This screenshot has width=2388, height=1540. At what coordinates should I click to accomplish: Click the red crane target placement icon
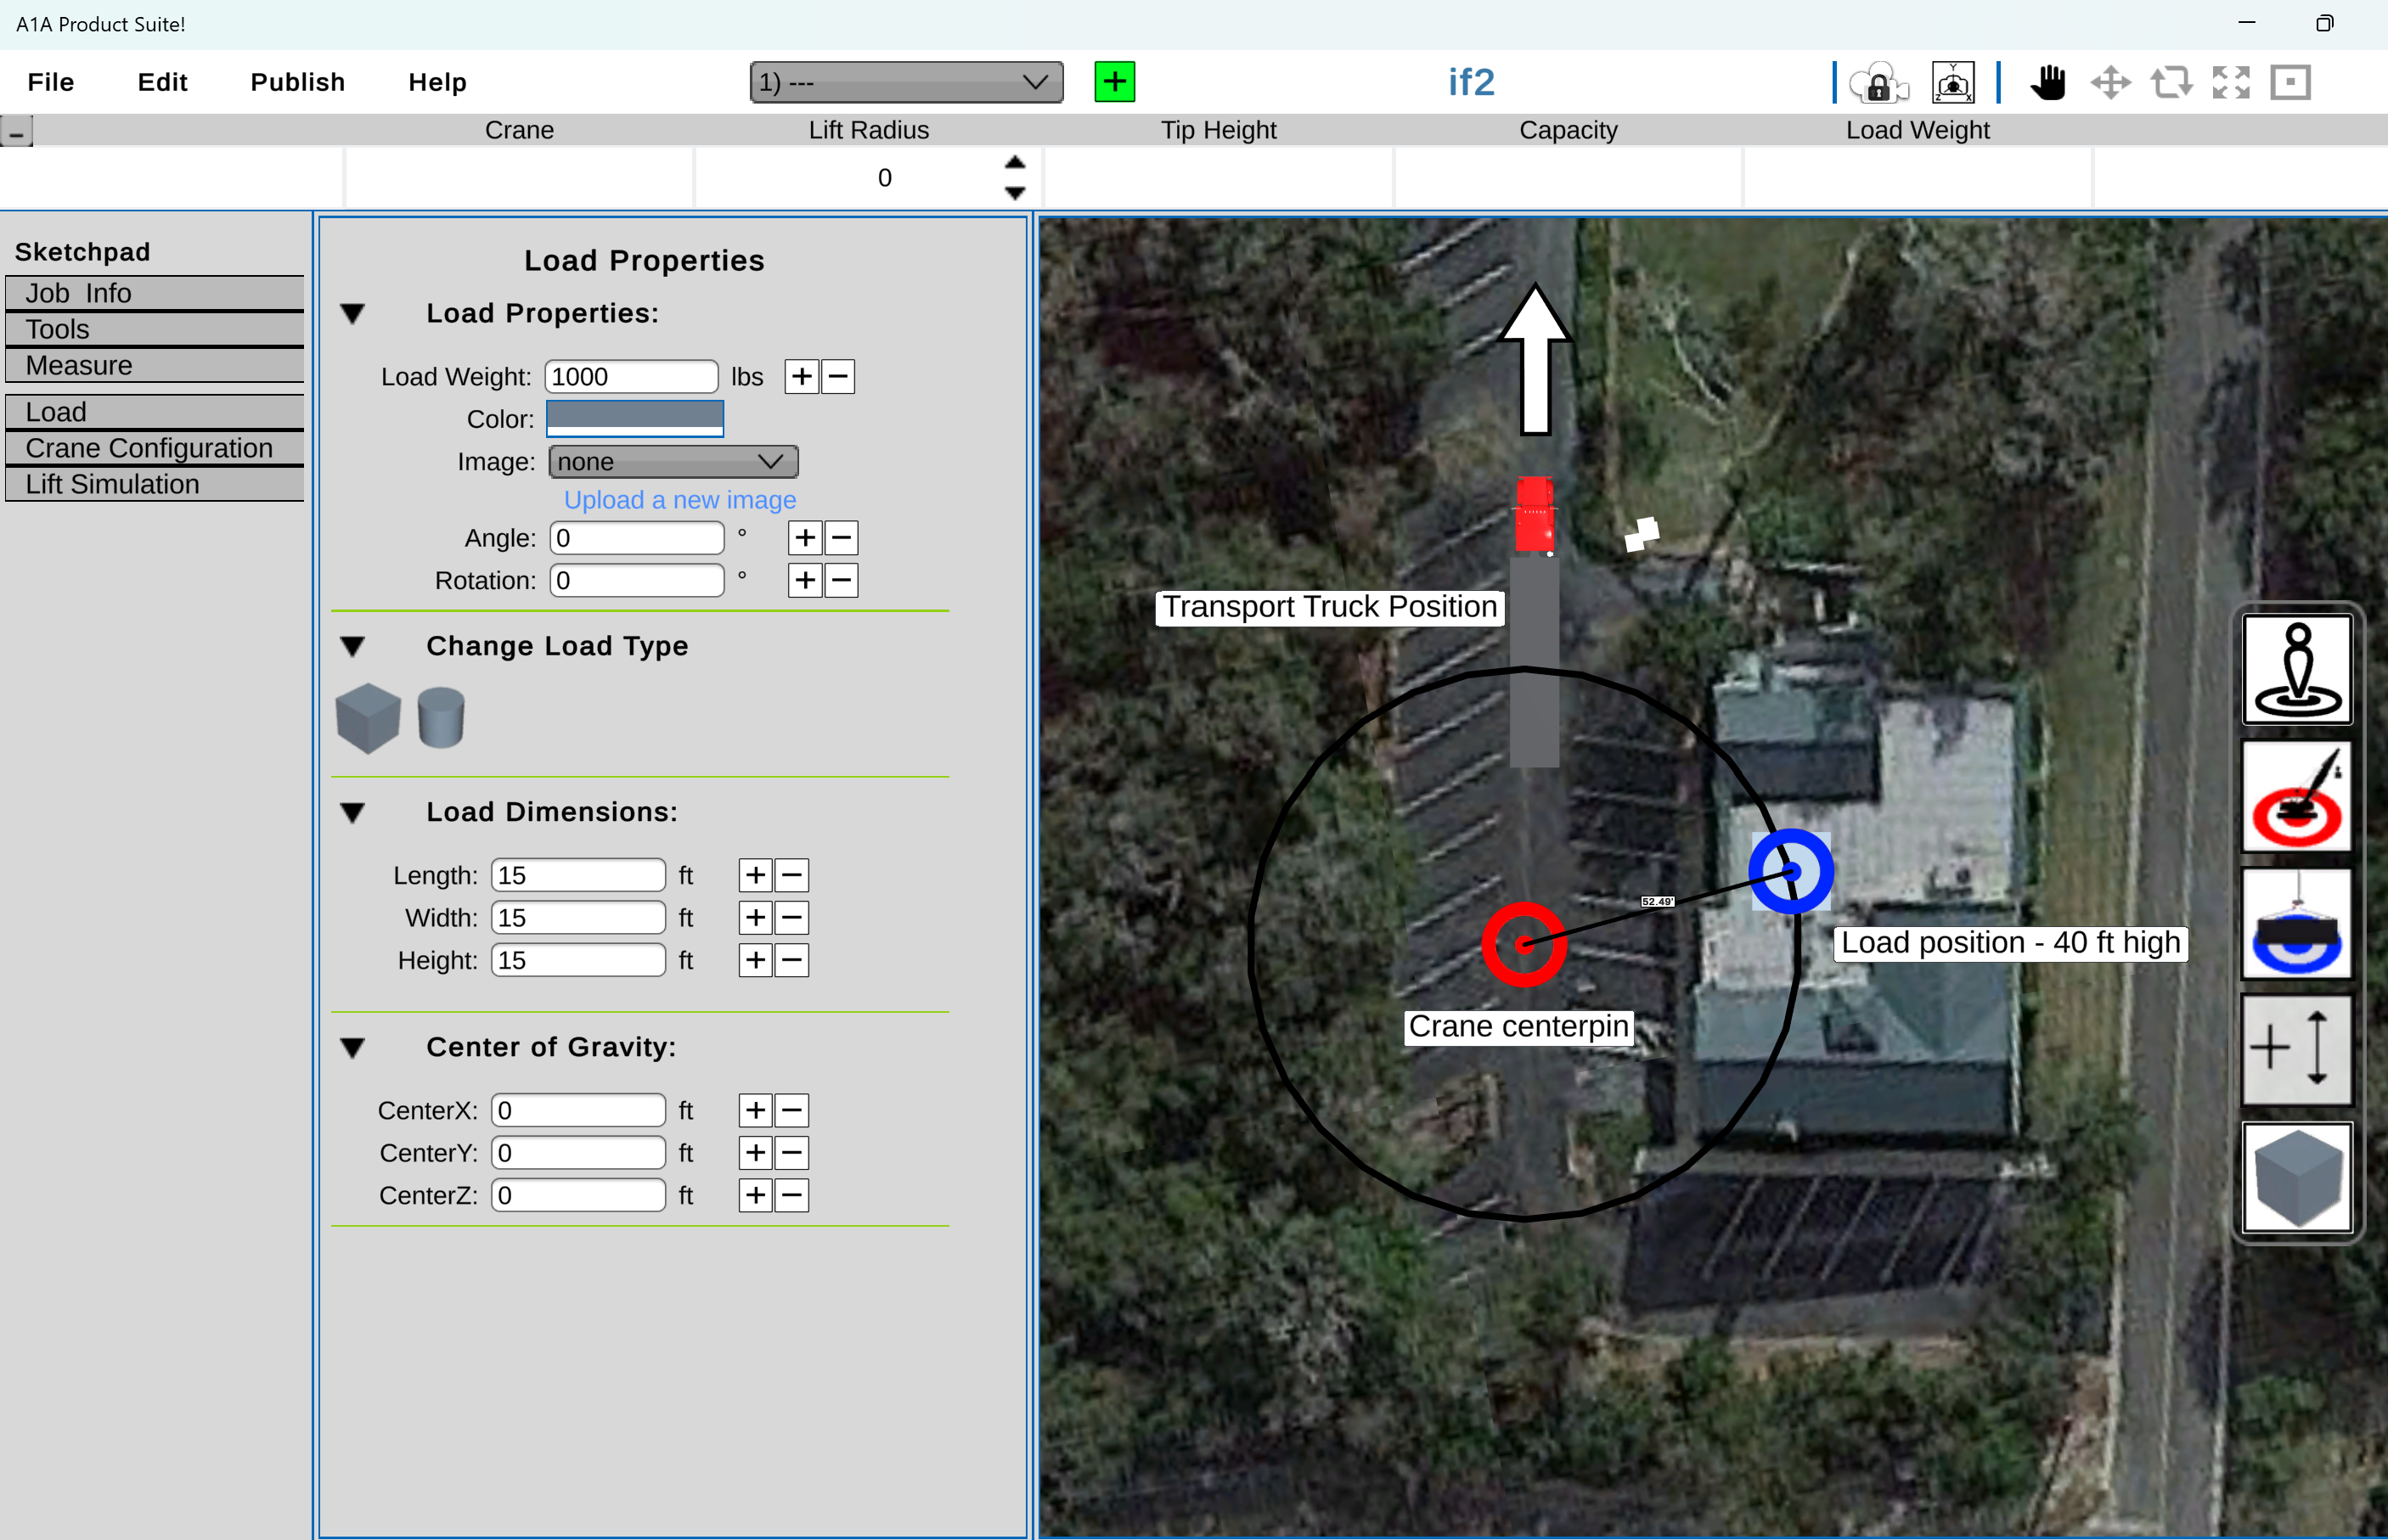(x=2297, y=796)
